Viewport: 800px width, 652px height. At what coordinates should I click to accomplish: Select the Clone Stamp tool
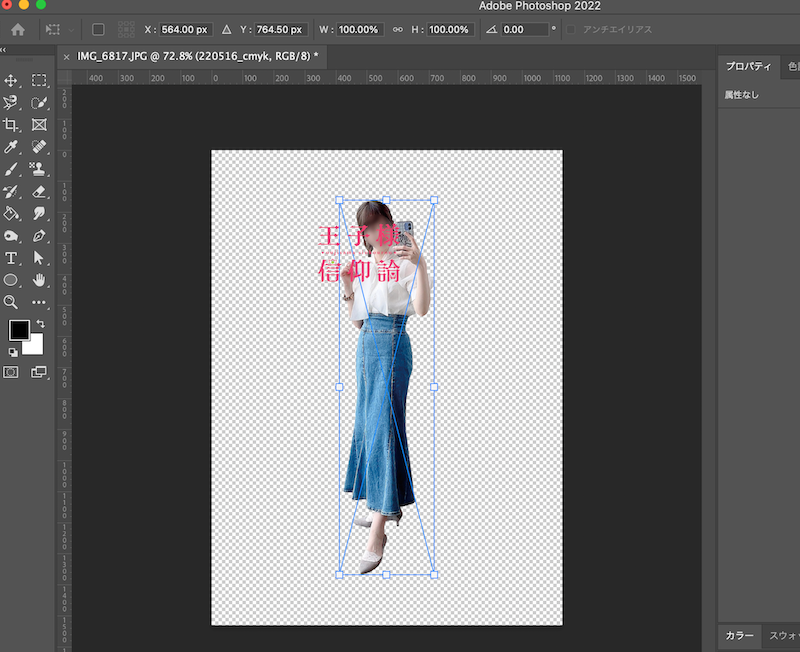pos(39,169)
